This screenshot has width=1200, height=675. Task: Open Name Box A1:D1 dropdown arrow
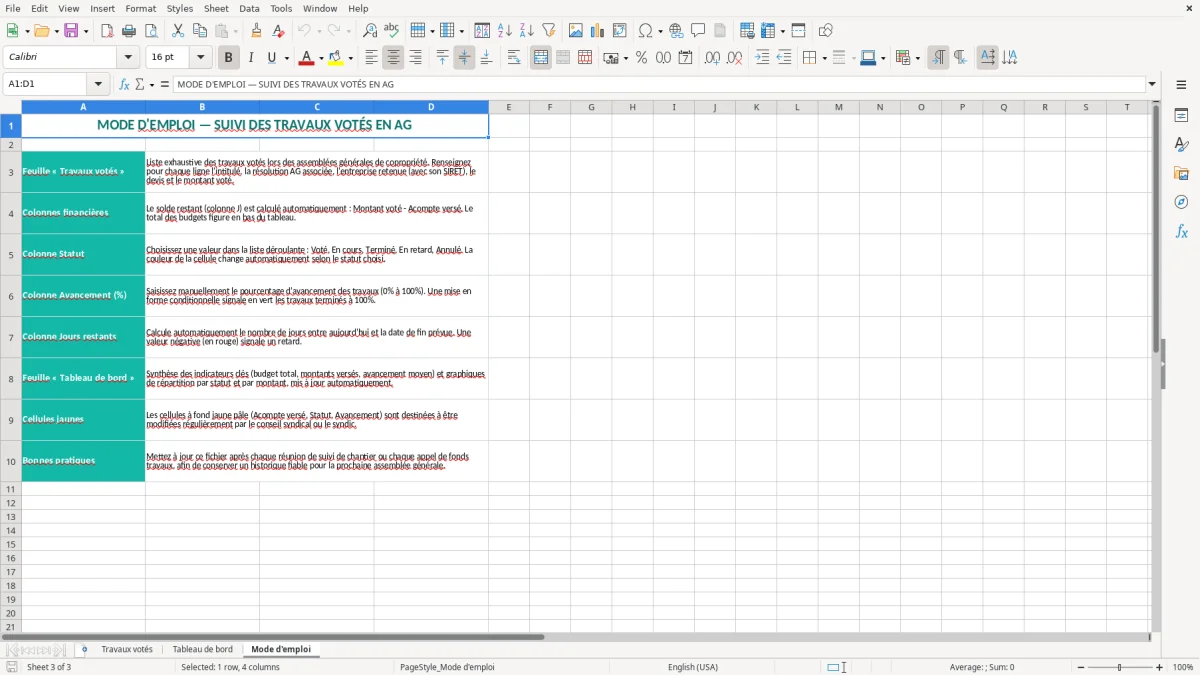98,85
